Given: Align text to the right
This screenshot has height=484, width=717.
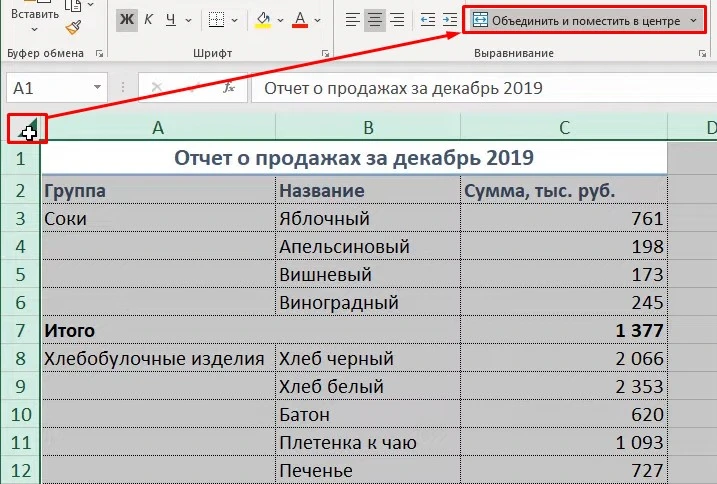Looking at the screenshot, I should (397, 20).
